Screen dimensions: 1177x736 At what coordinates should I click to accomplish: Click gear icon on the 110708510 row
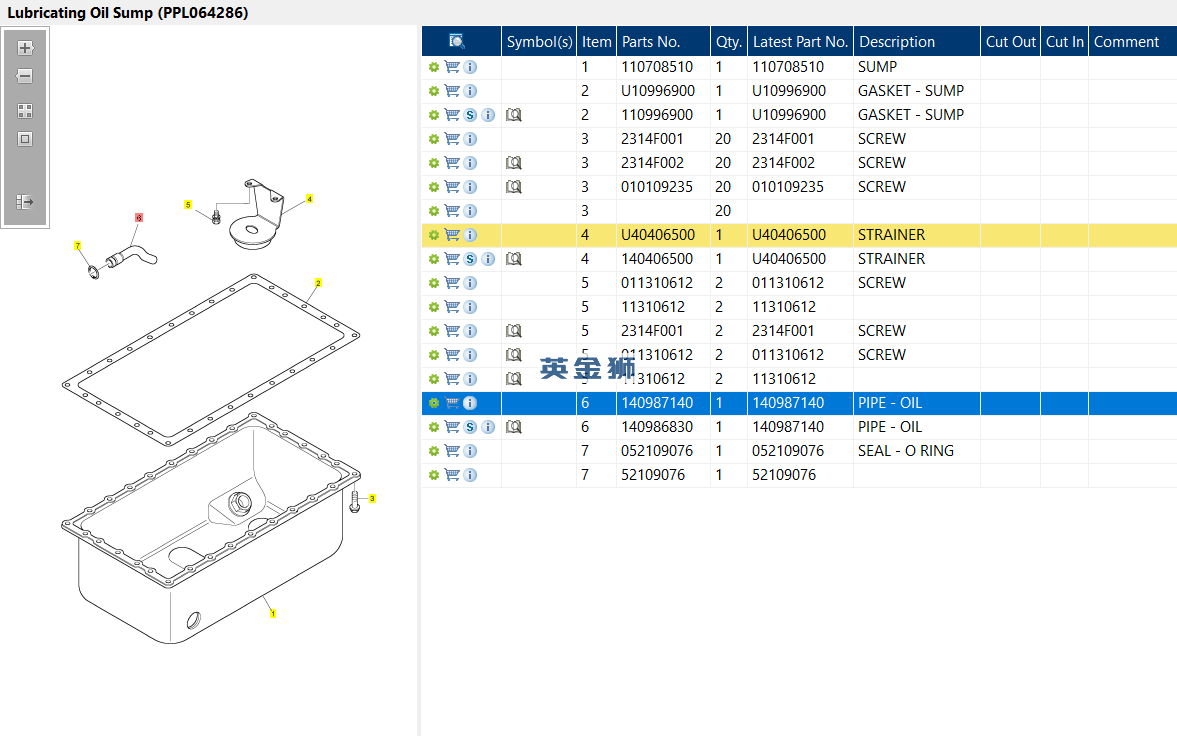click(434, 67)
